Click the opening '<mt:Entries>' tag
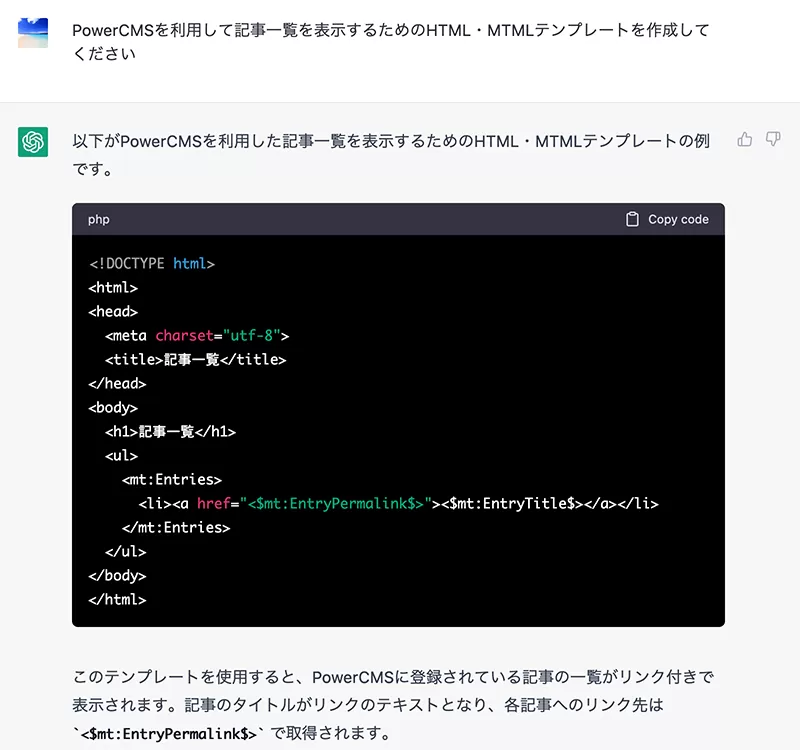This screenshot has width=800, height=750. pyautogui.click(x=172, y=480)
